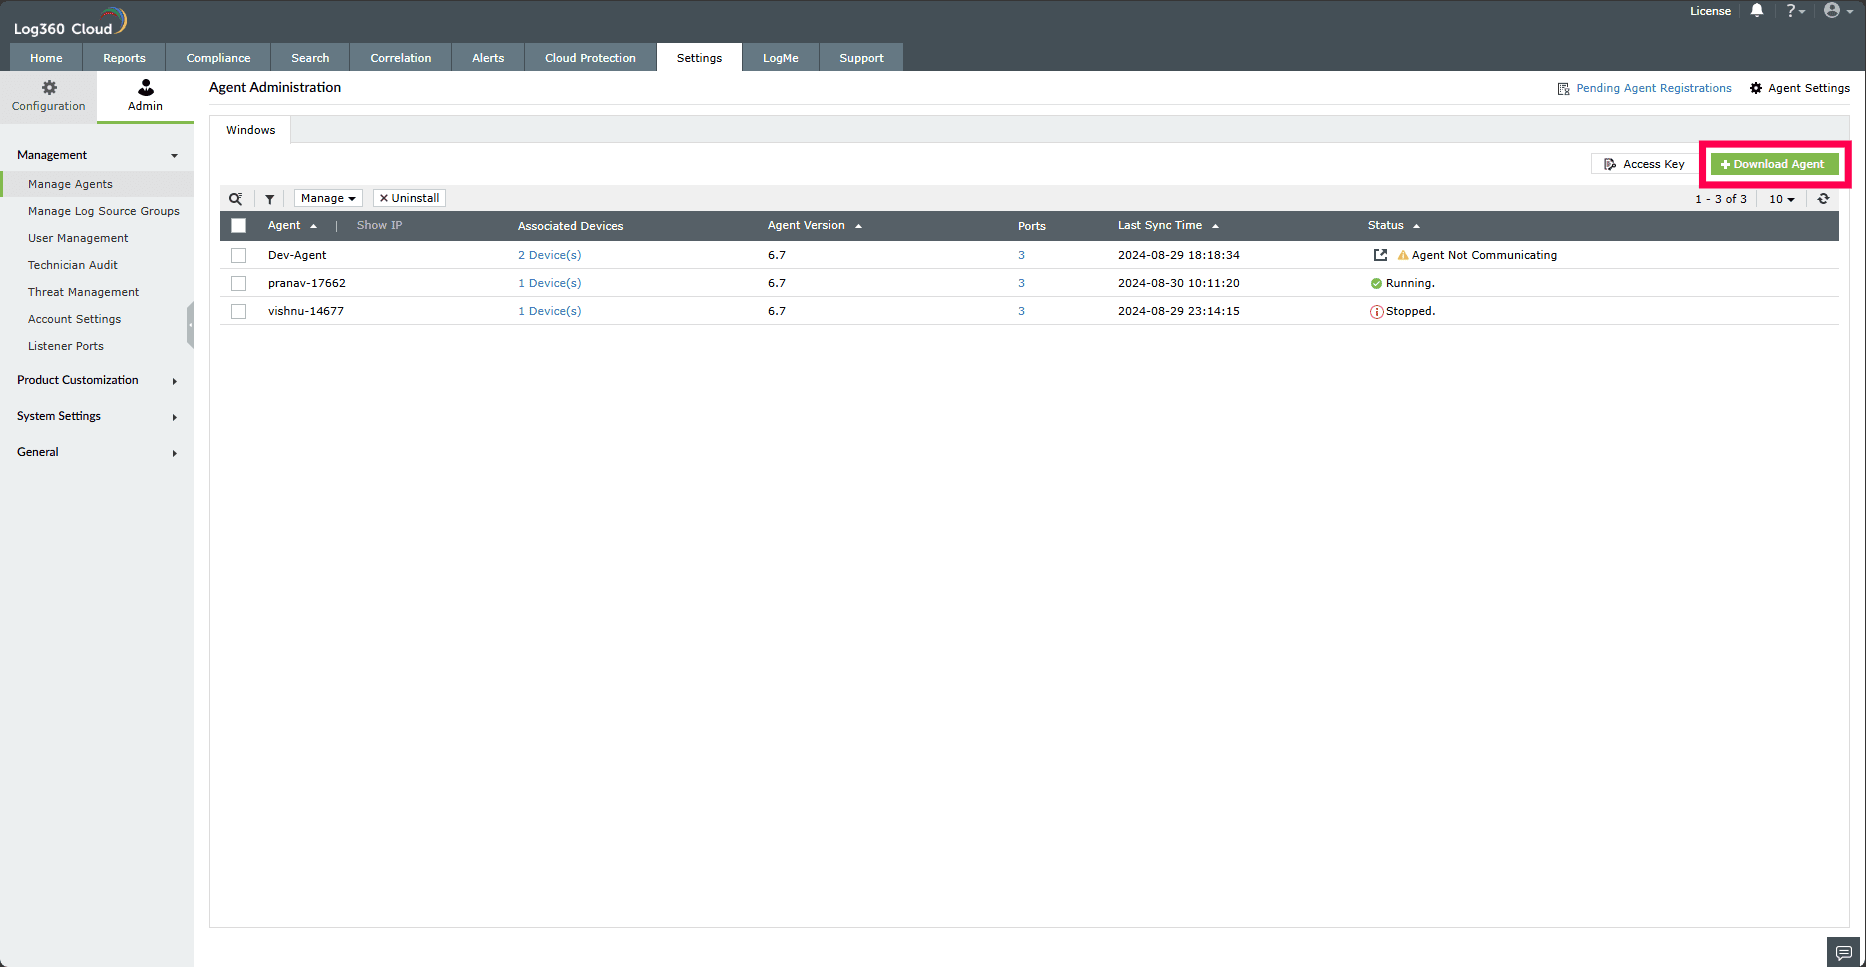Image resolution: width=1866 pixels, height=967 pixels.
Task: Click the green running icon for pranav-17662
Action: point(1376,283)
